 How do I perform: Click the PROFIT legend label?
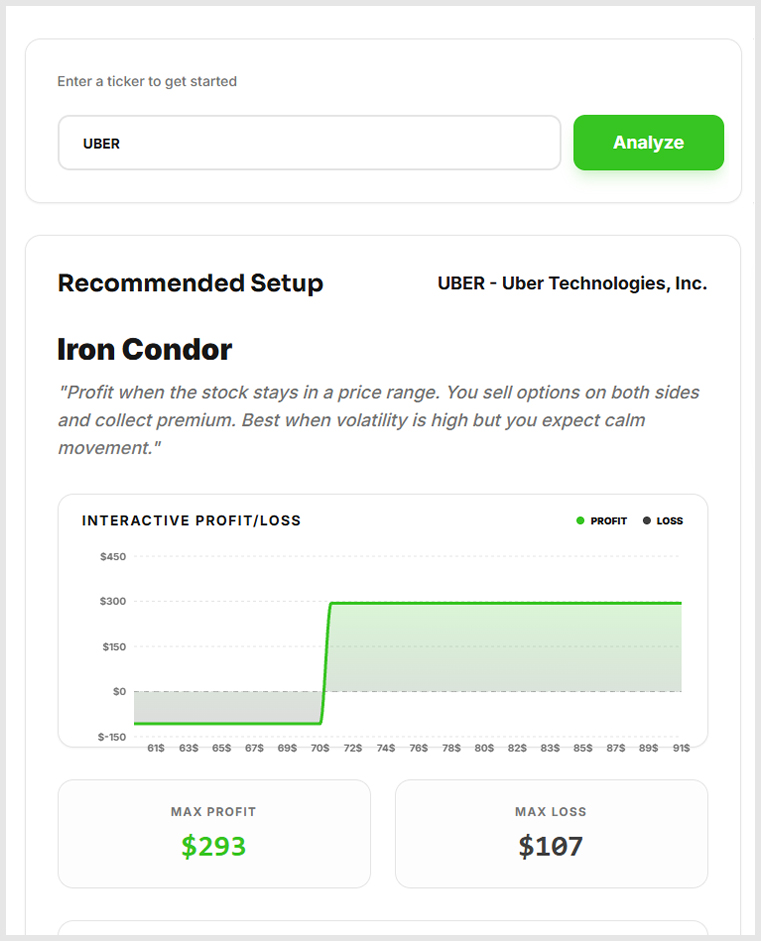pyautogui.click(x=609, y=521)
